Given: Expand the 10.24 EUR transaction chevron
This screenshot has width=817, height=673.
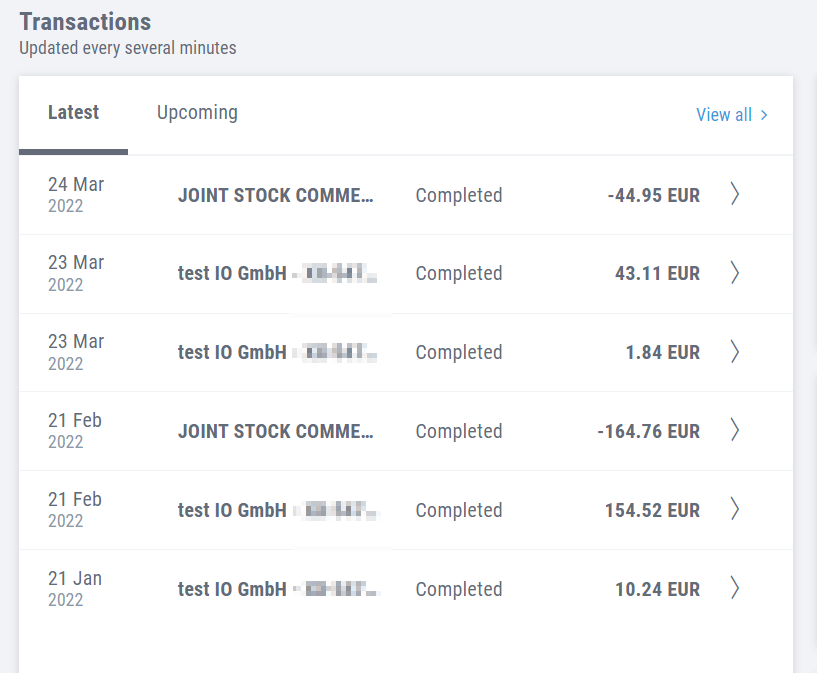Looking at the screenshot, I should (x=735, y=589).
